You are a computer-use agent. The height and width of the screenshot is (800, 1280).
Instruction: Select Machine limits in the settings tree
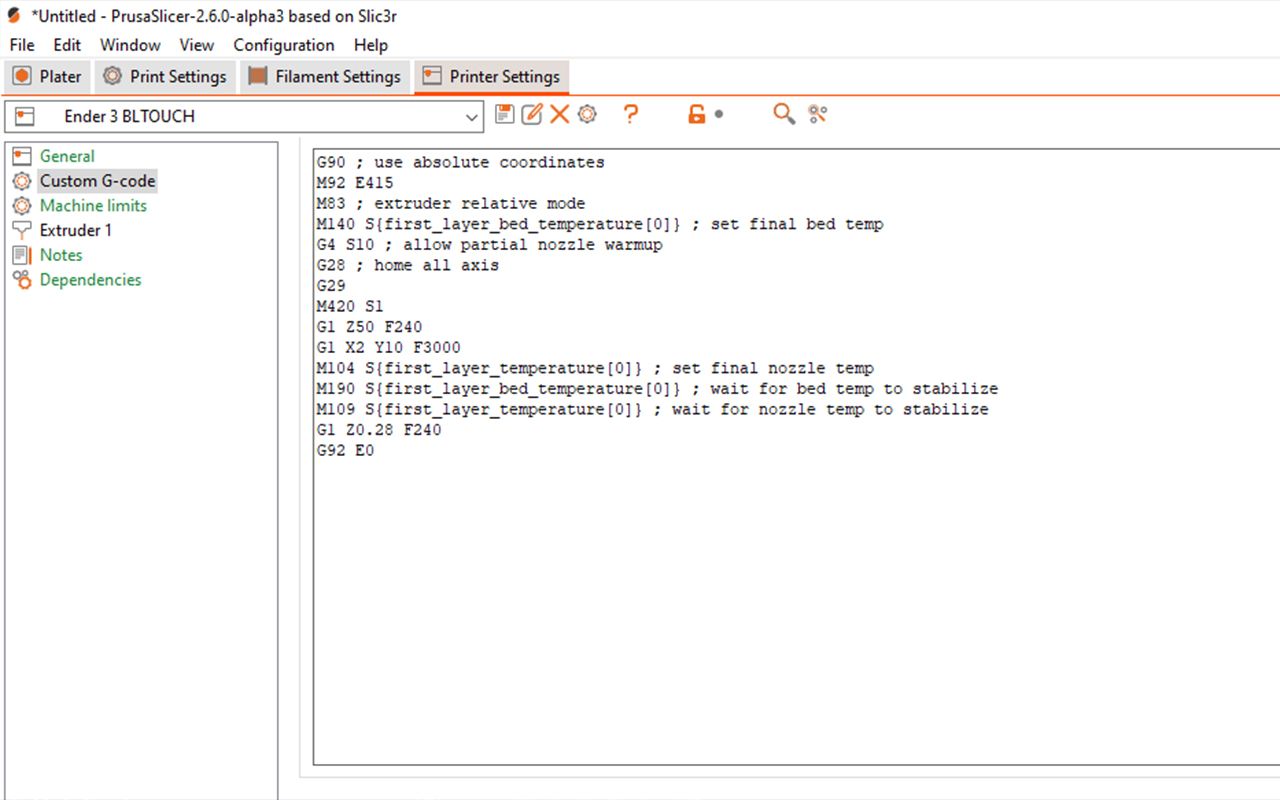click(93, 205)
